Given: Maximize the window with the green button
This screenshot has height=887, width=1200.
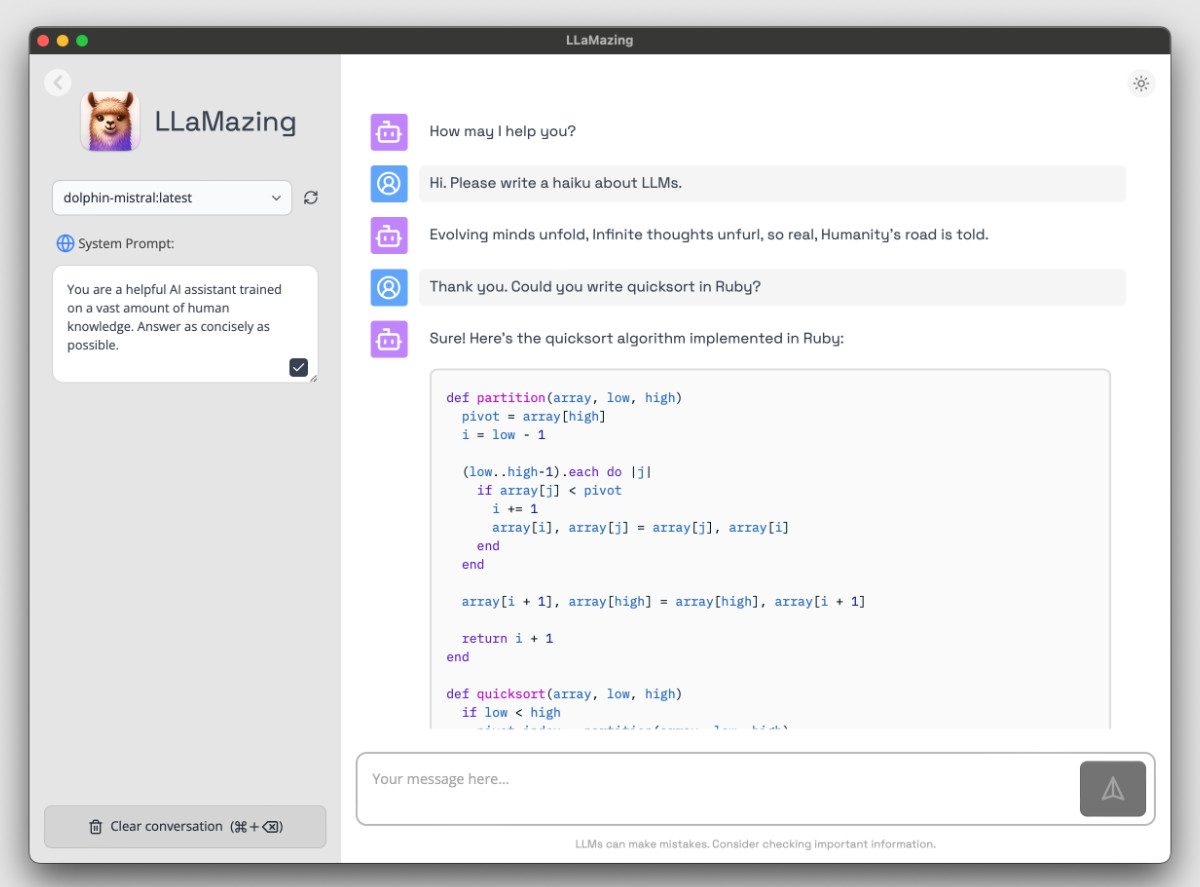Looking at the screenshot, I should coord(82,41).
